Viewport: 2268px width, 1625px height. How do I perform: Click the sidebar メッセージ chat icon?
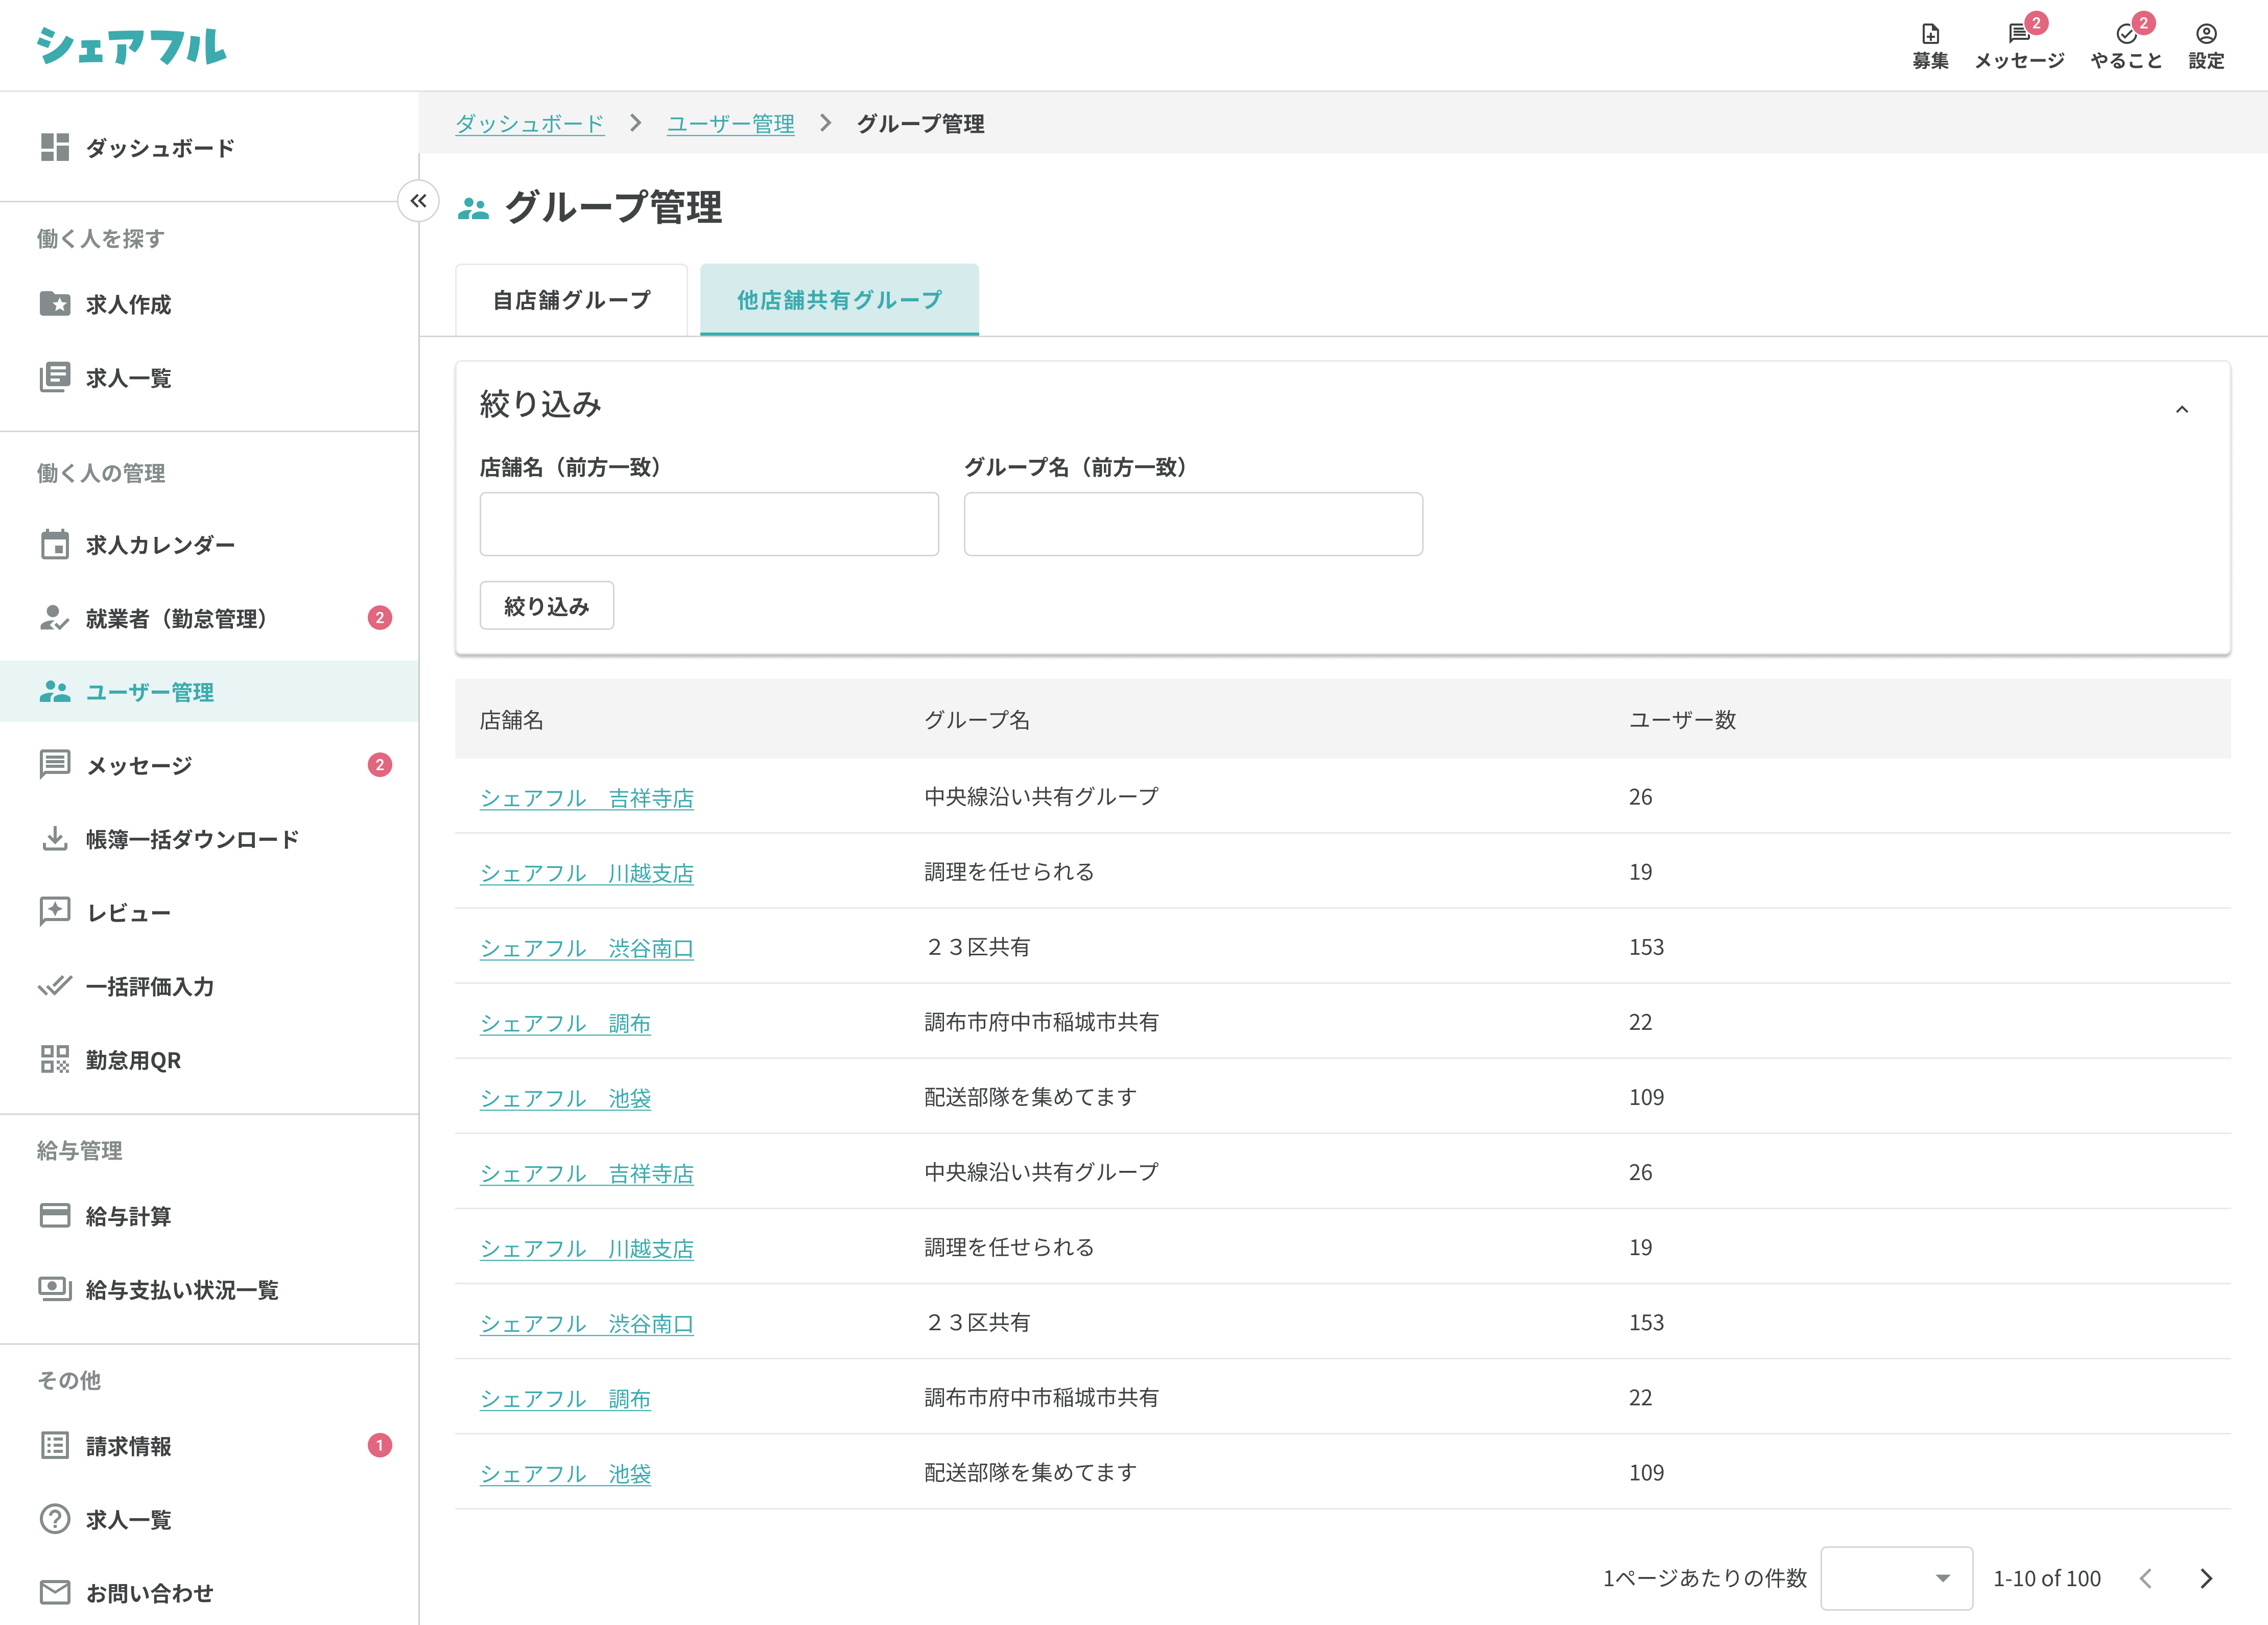pos(55,764)
